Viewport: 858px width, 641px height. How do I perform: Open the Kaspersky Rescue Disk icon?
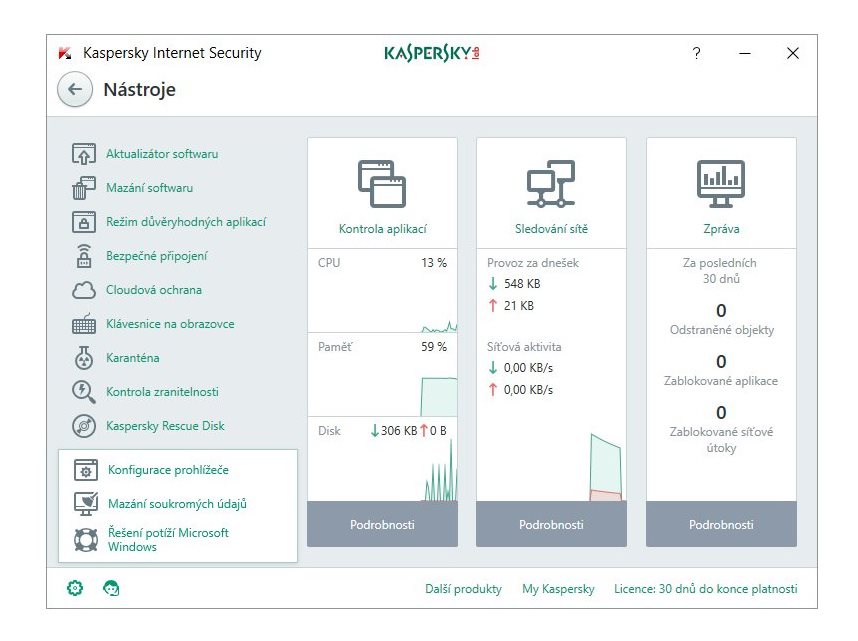84,426
